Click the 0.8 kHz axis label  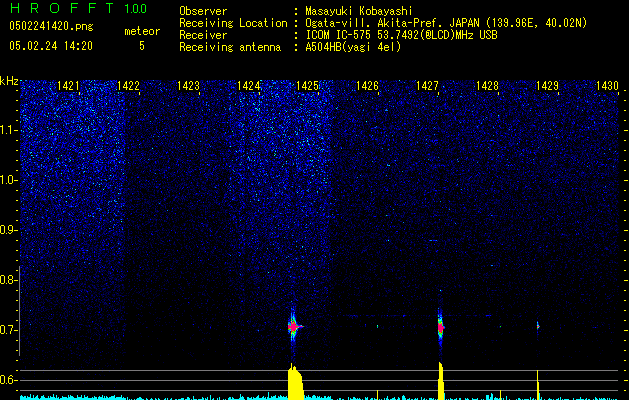click(x=9, y=280)
